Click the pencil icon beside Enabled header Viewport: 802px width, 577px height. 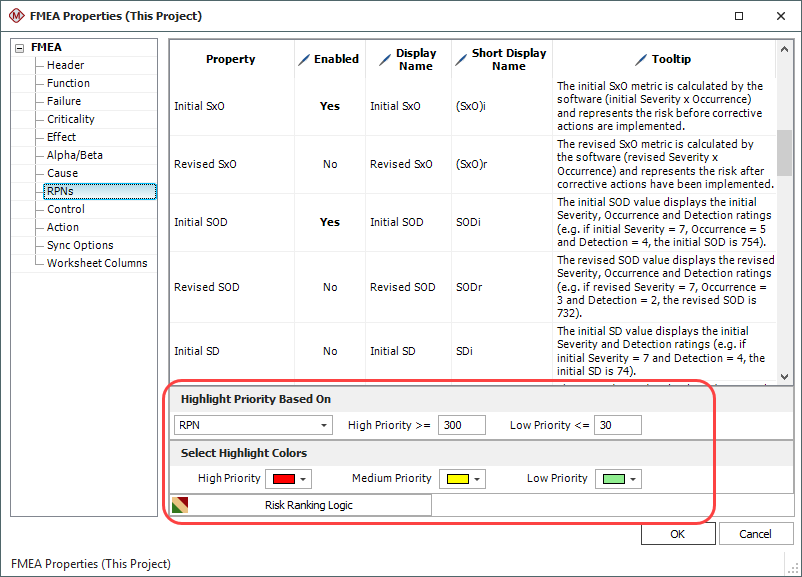pyautogui.click(x=305, y=60)
